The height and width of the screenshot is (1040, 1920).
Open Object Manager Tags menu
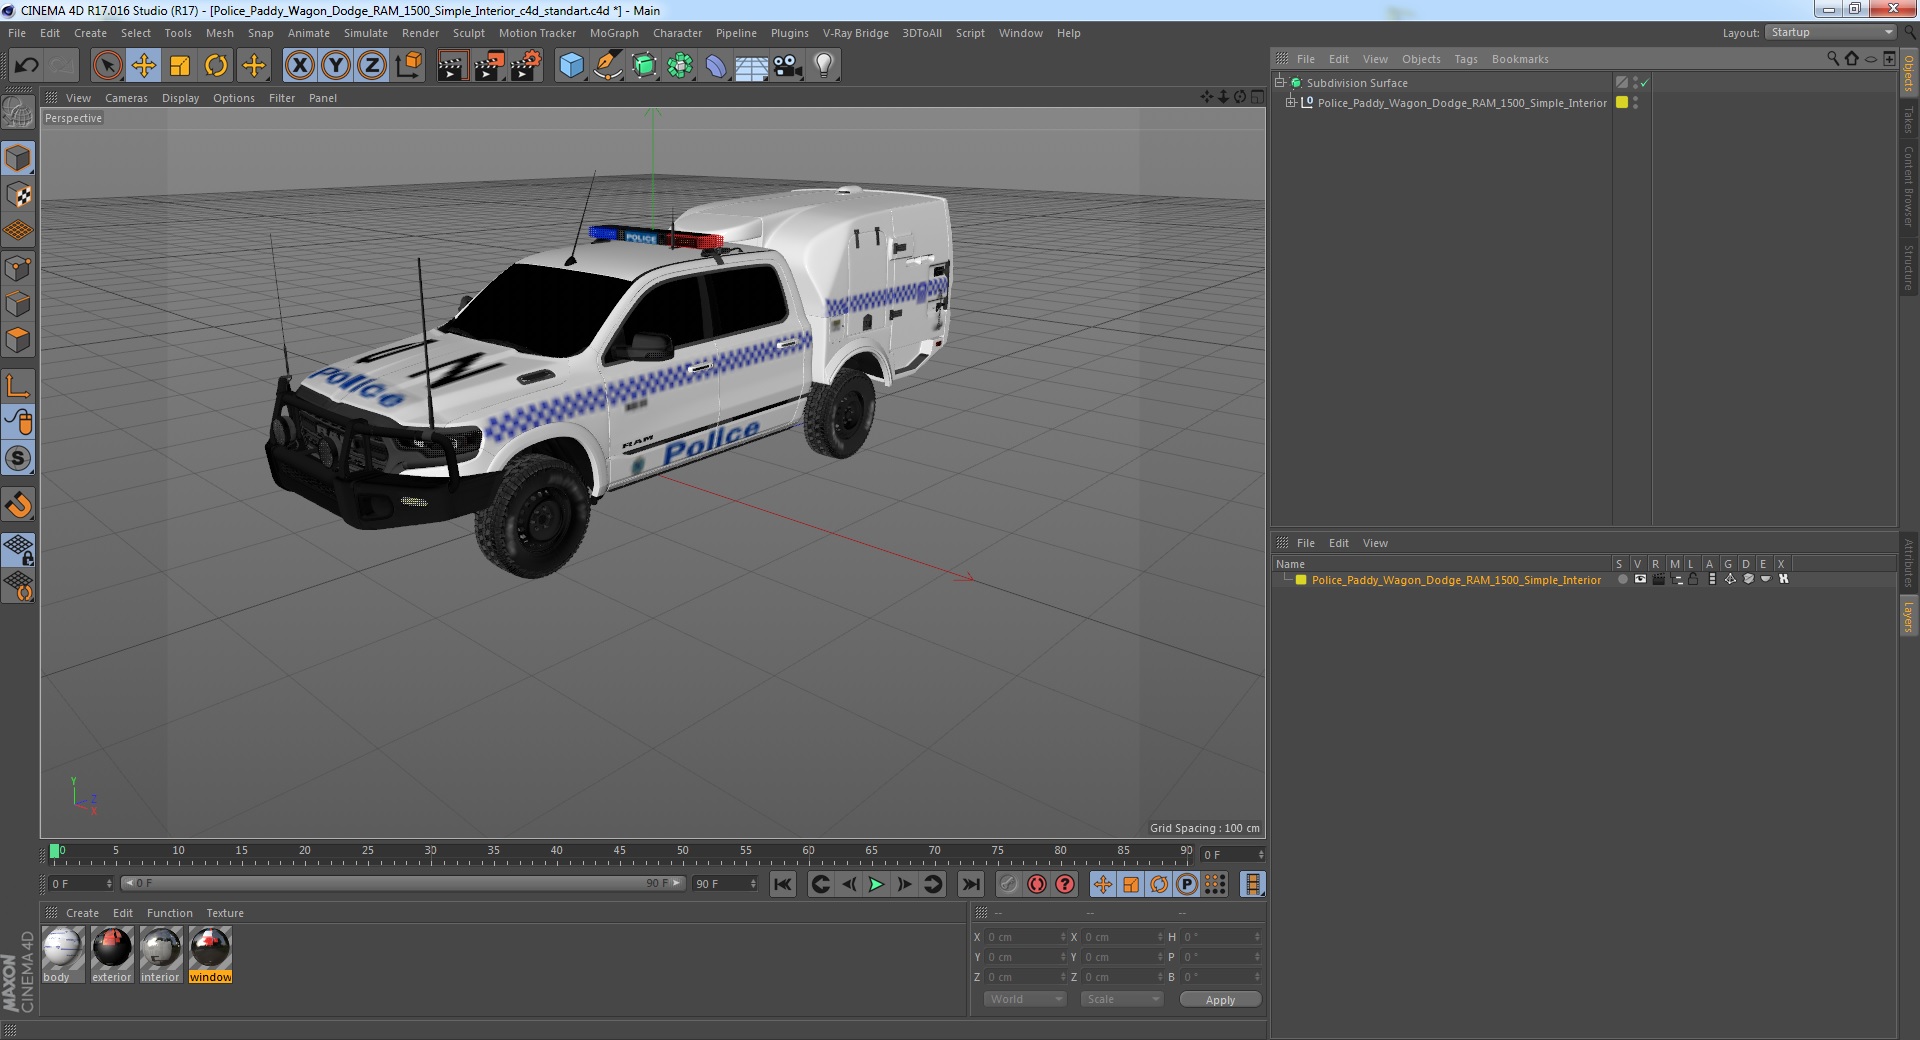[1465, 59]
